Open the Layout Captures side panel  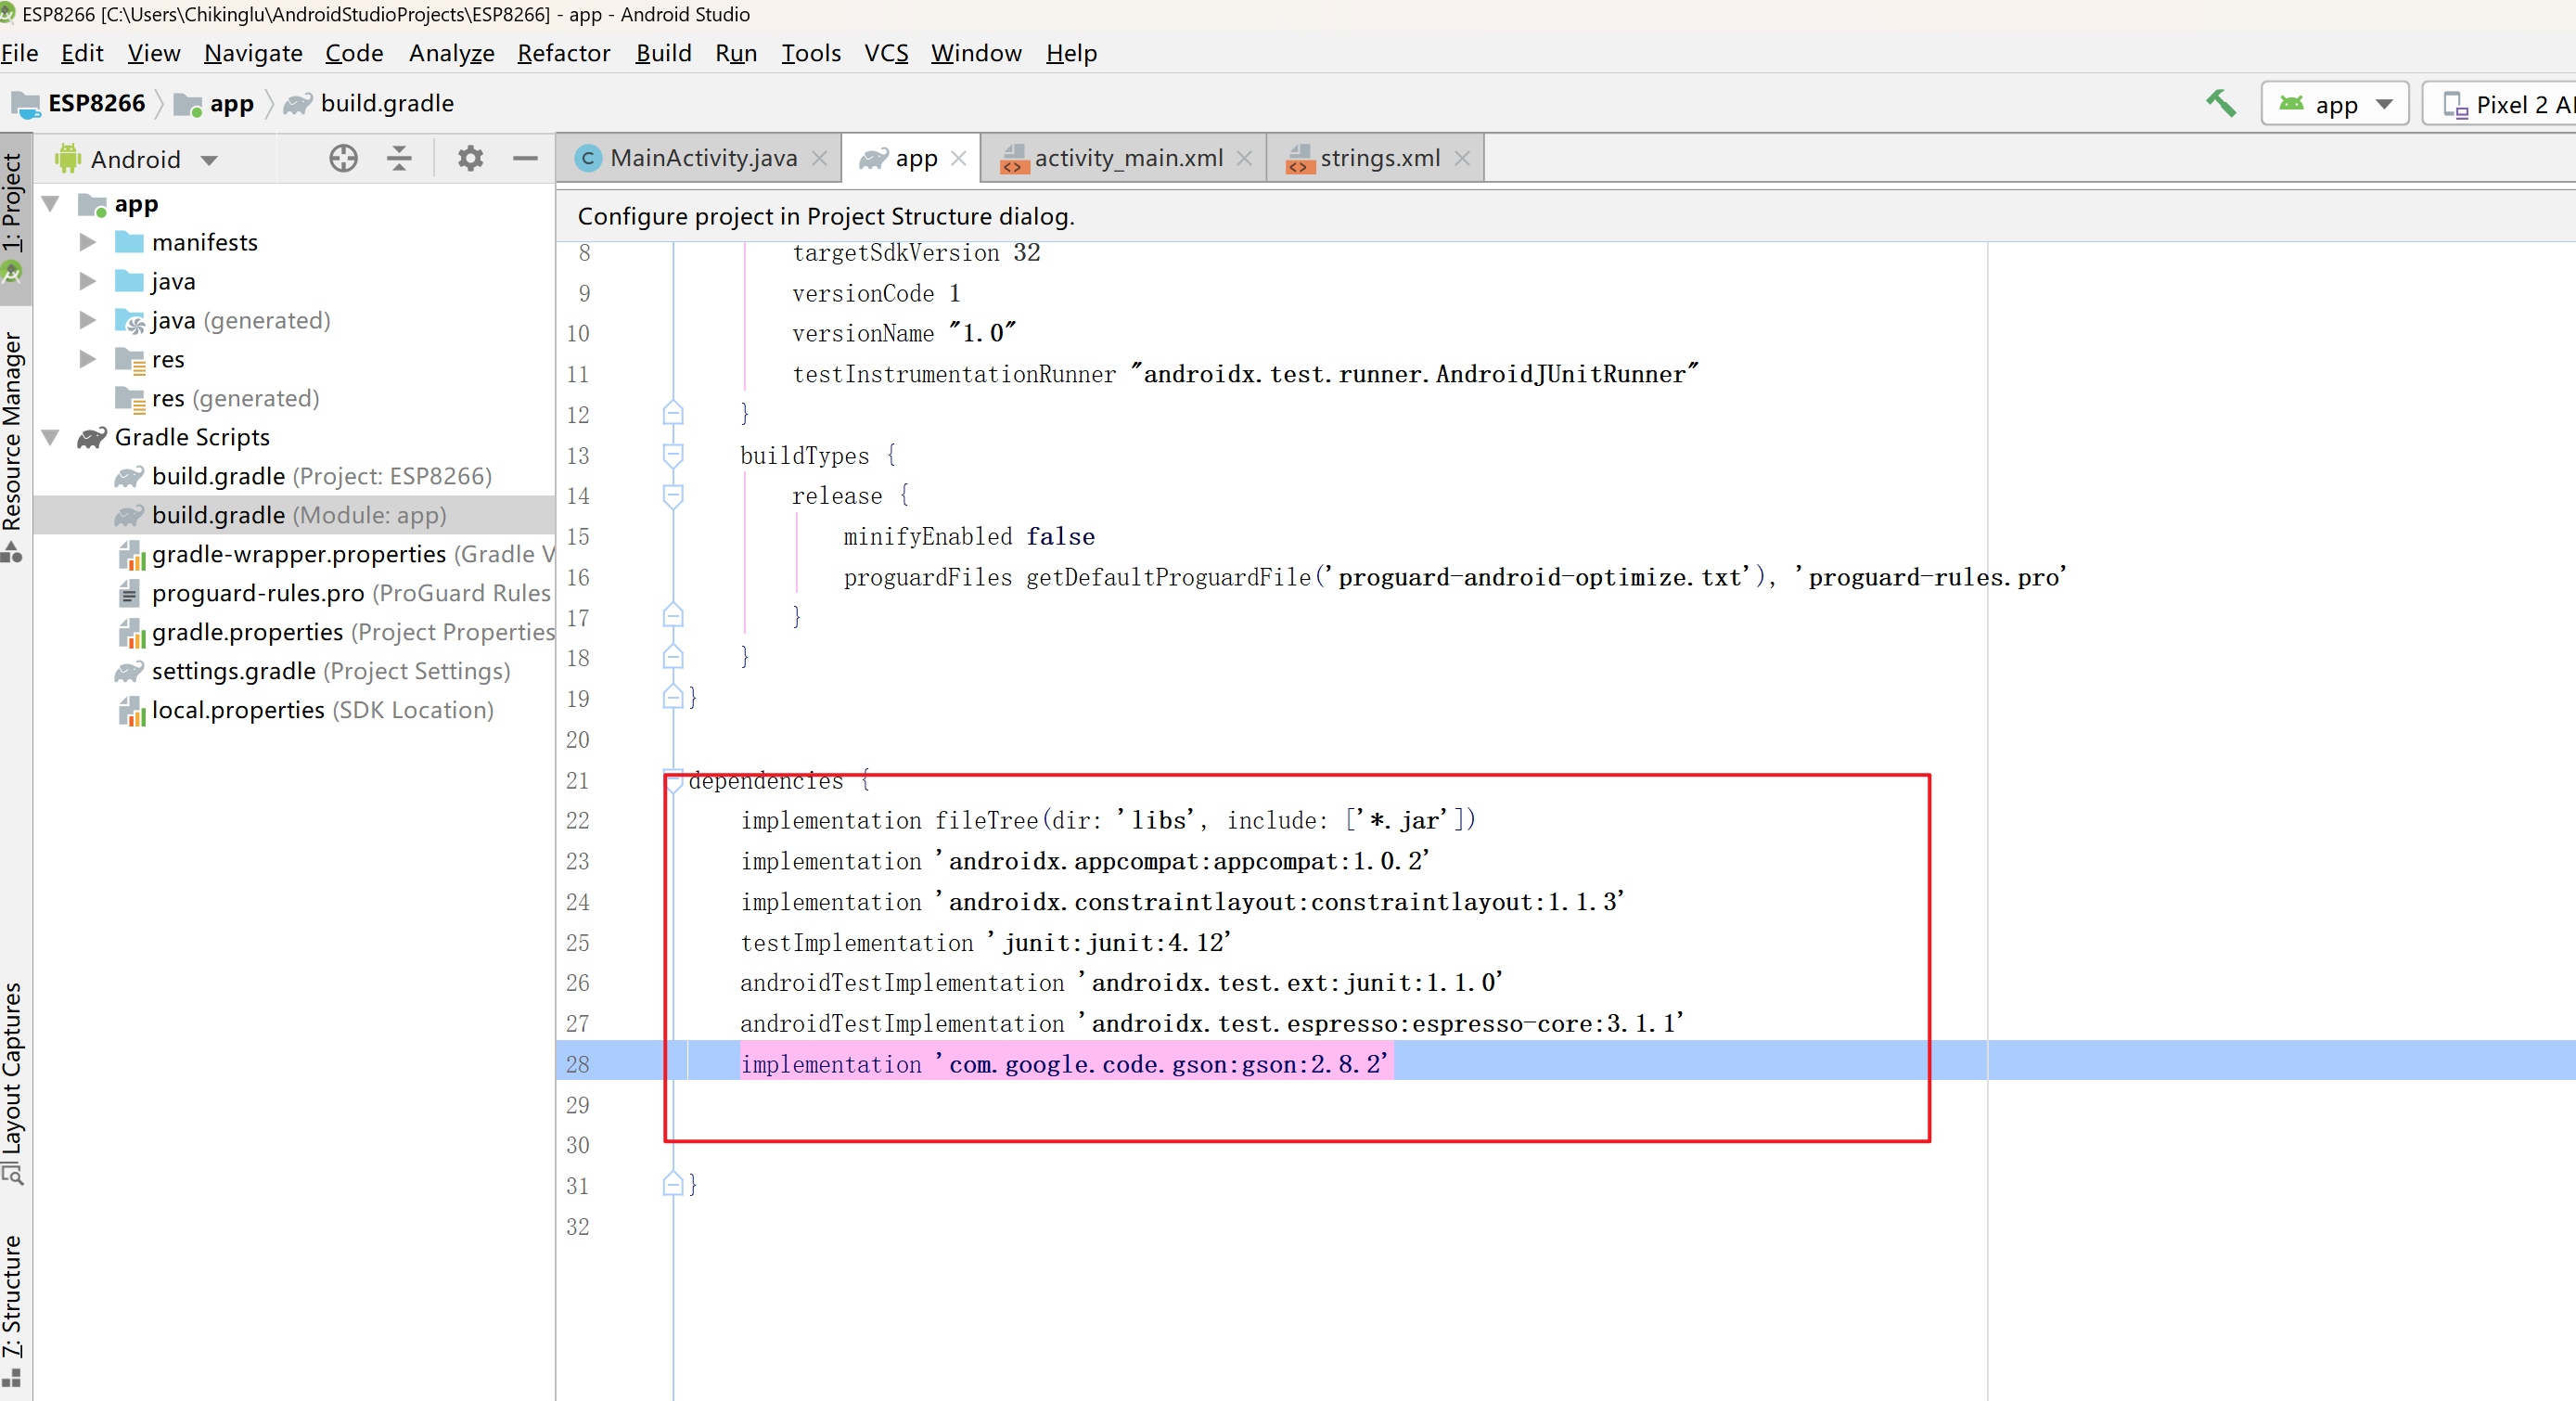12,1070
